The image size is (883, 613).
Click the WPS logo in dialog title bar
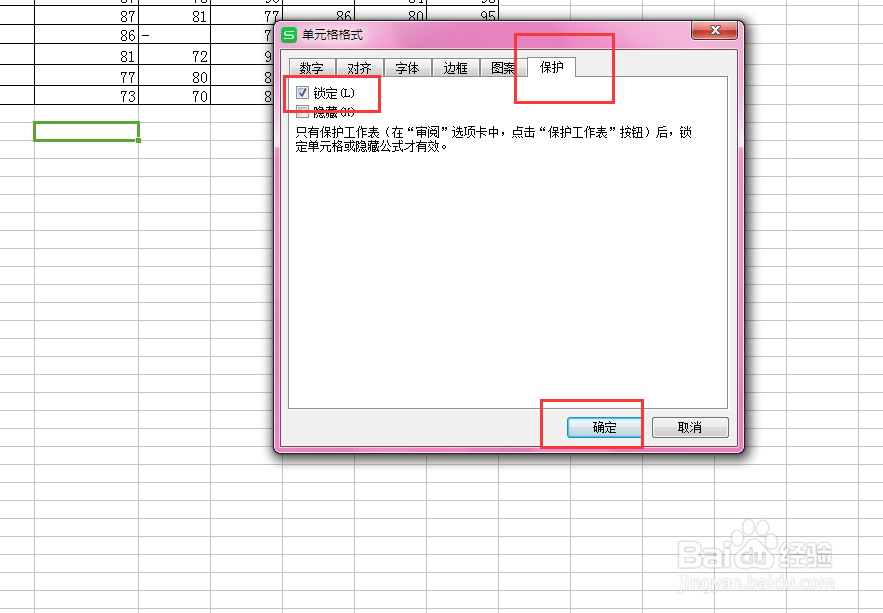tap(290, 33)
